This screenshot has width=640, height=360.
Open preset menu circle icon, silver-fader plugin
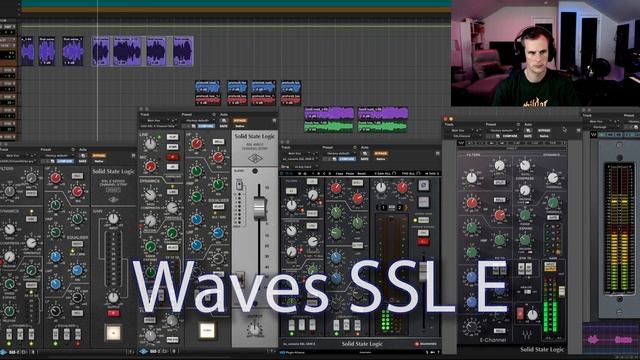[214, 115]
